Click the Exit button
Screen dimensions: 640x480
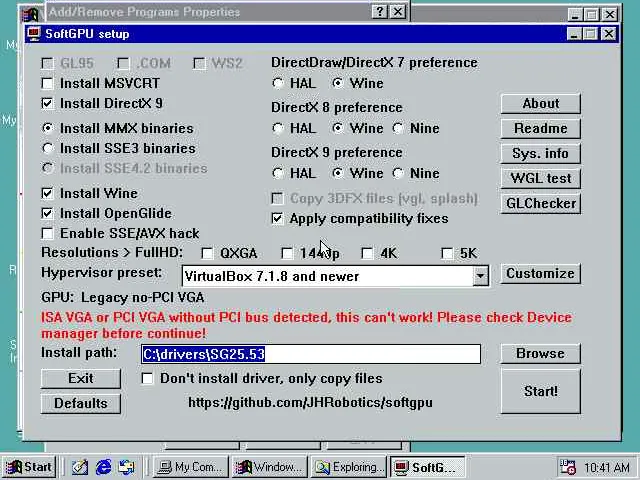[81, 378]
